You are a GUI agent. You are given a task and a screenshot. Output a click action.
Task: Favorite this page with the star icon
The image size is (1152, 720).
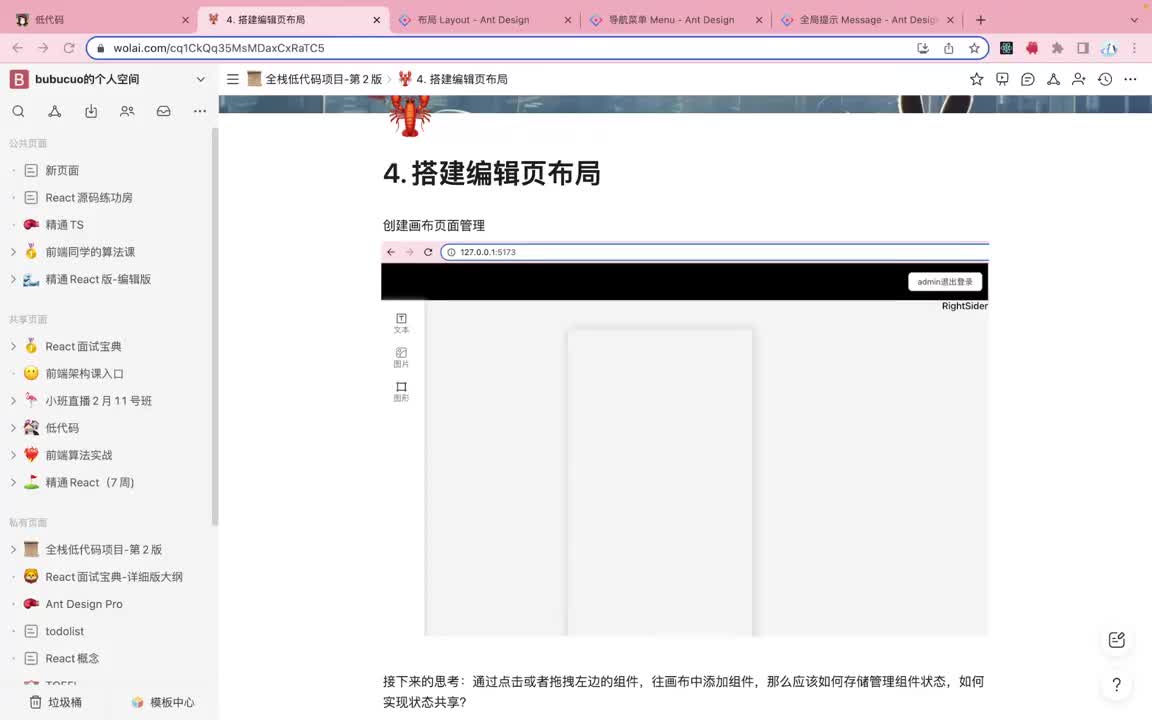pos(976,79)
